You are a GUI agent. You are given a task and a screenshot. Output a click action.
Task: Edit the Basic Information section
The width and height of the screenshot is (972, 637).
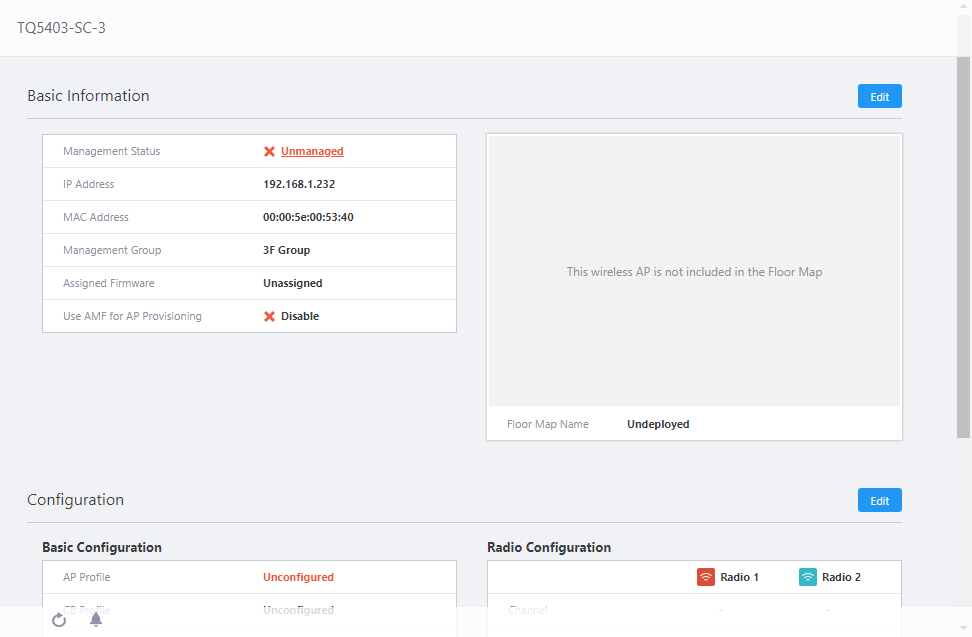point(879,96)
